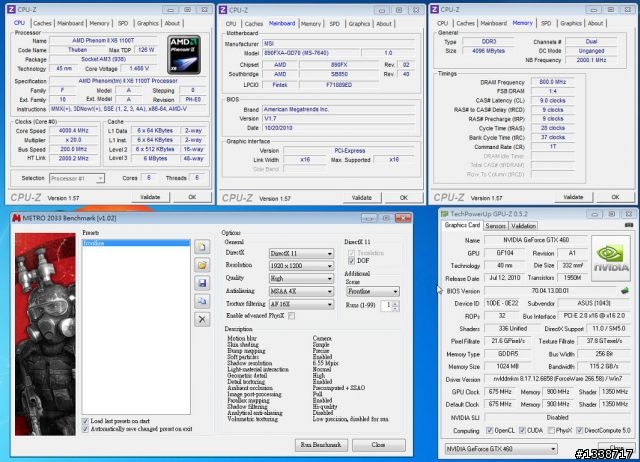This screenshot has width=640, height=462.
Task: Click Validate in the CPU-Z CPU window
Action: (x=150, y=197)
